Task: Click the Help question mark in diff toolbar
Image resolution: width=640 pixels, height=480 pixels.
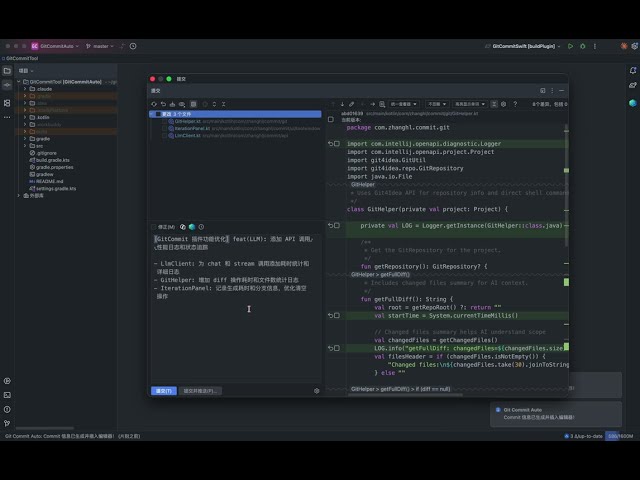Action: 515,104
